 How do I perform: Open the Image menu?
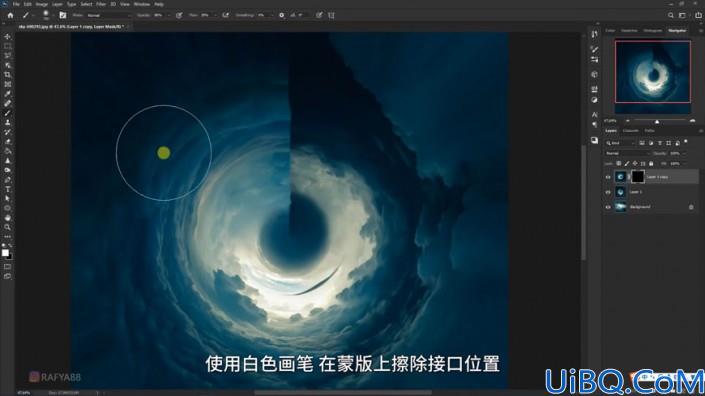(x=41, y=4)
